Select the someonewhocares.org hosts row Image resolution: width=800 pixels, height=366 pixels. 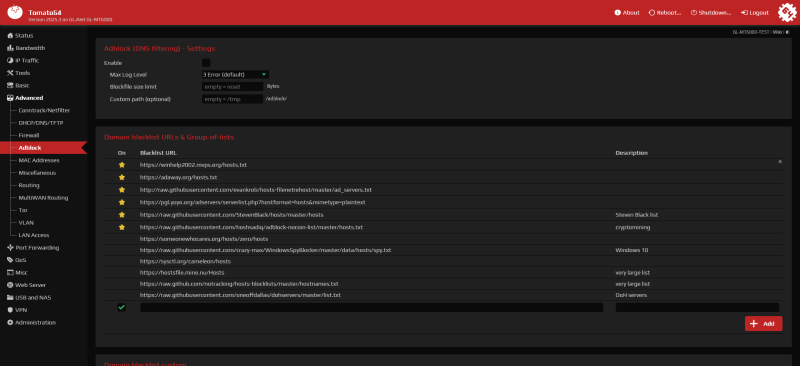coord(444,239)
